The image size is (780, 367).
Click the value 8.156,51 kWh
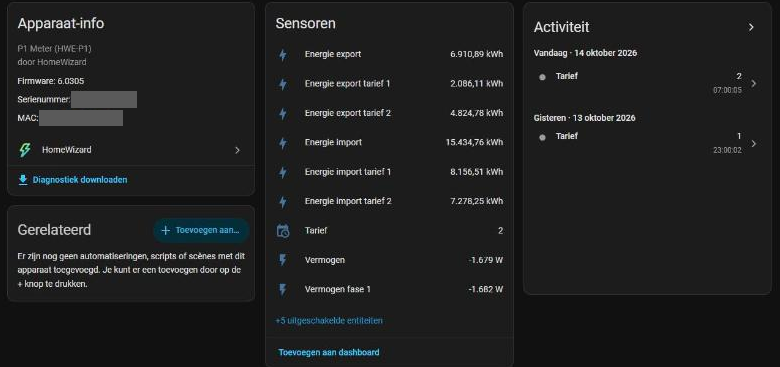point(477,172)
